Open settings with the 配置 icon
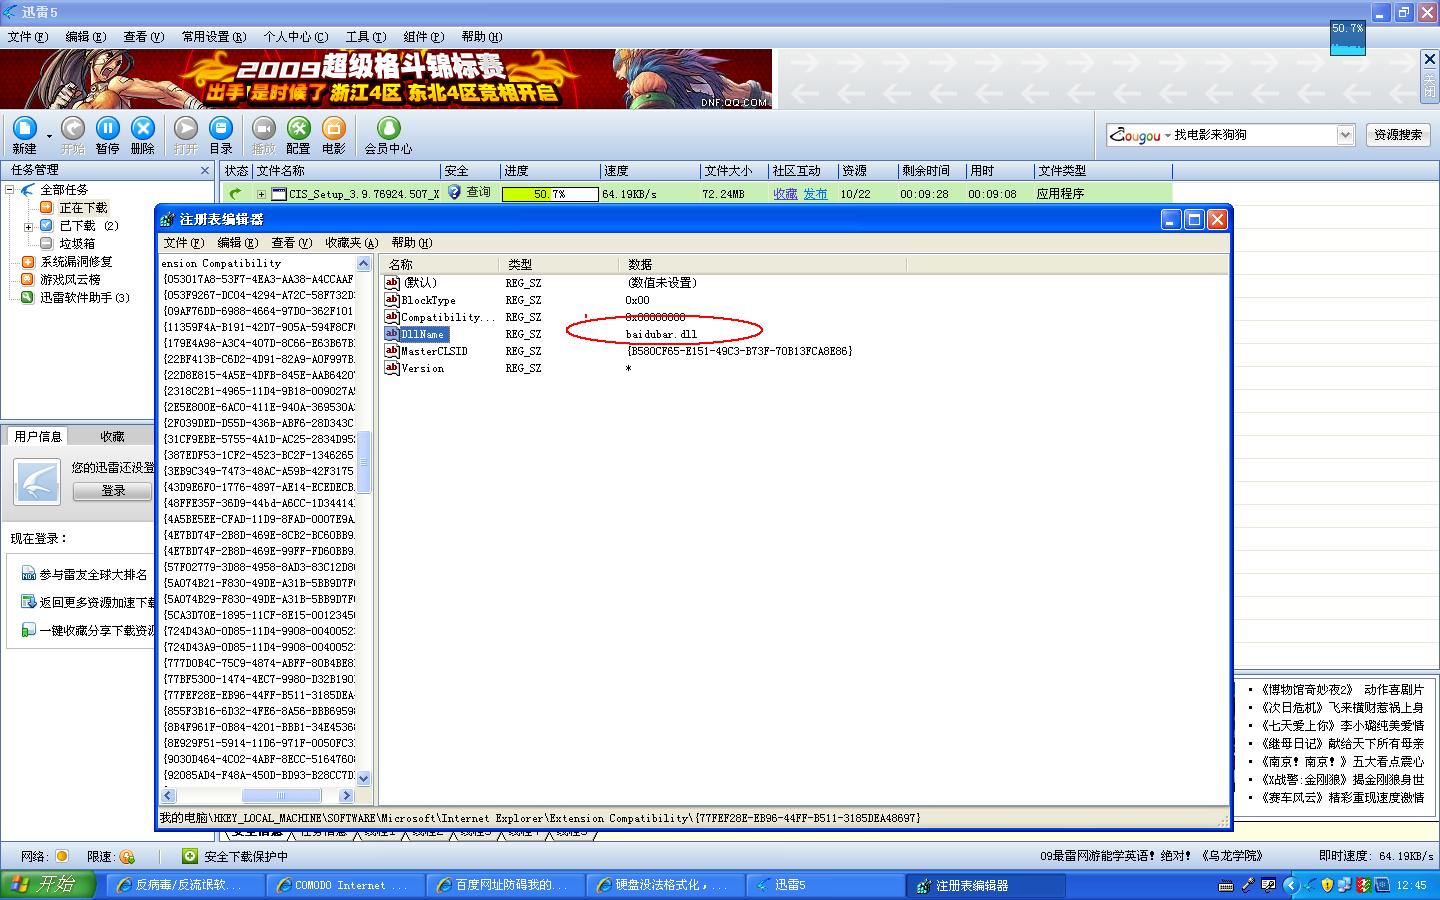 click(298, 128)
